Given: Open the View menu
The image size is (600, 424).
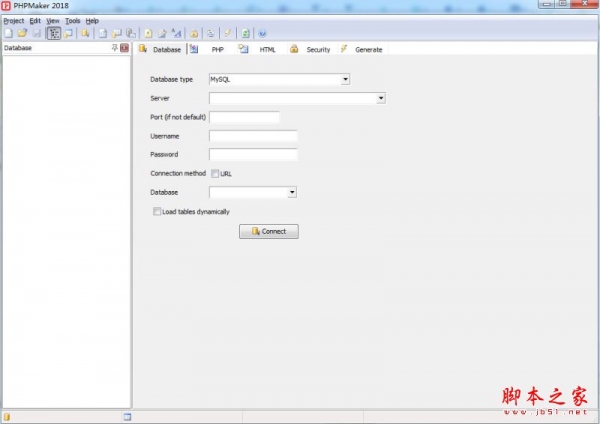Looking at the screenshot, I should click(x=53, y=21).
